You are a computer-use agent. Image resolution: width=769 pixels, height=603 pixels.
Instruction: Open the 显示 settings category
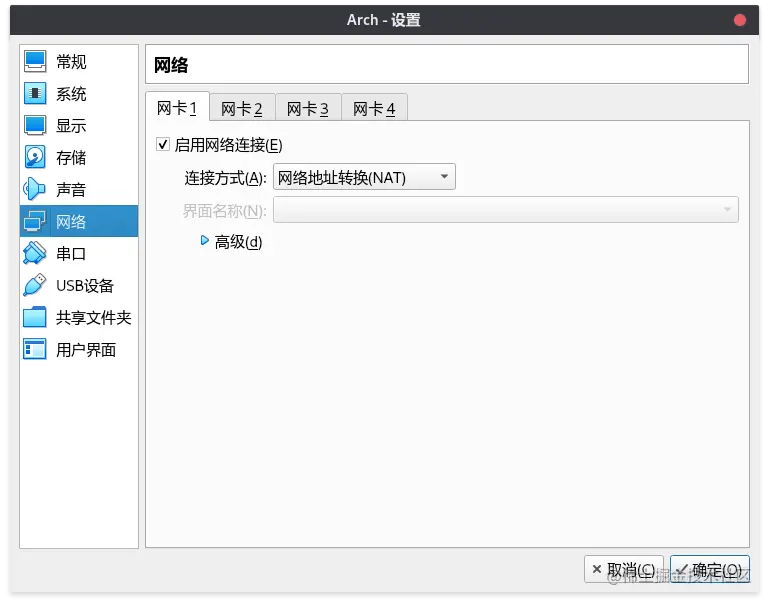click(x=79, y=125)
